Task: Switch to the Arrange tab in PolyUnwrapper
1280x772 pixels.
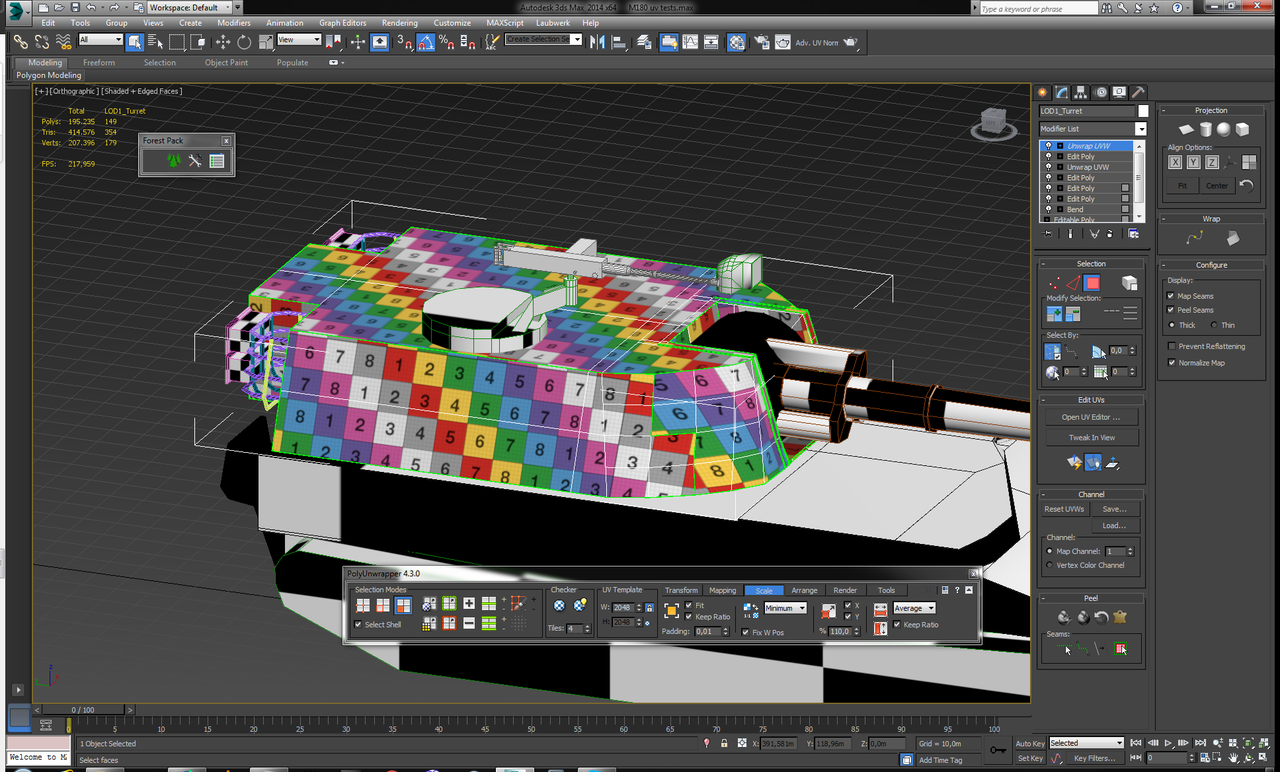Action: [x=804, y=590]
